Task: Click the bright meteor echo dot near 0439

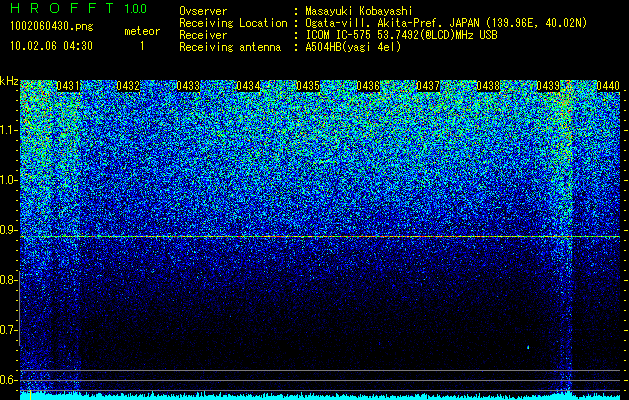Action: [528, 347]
